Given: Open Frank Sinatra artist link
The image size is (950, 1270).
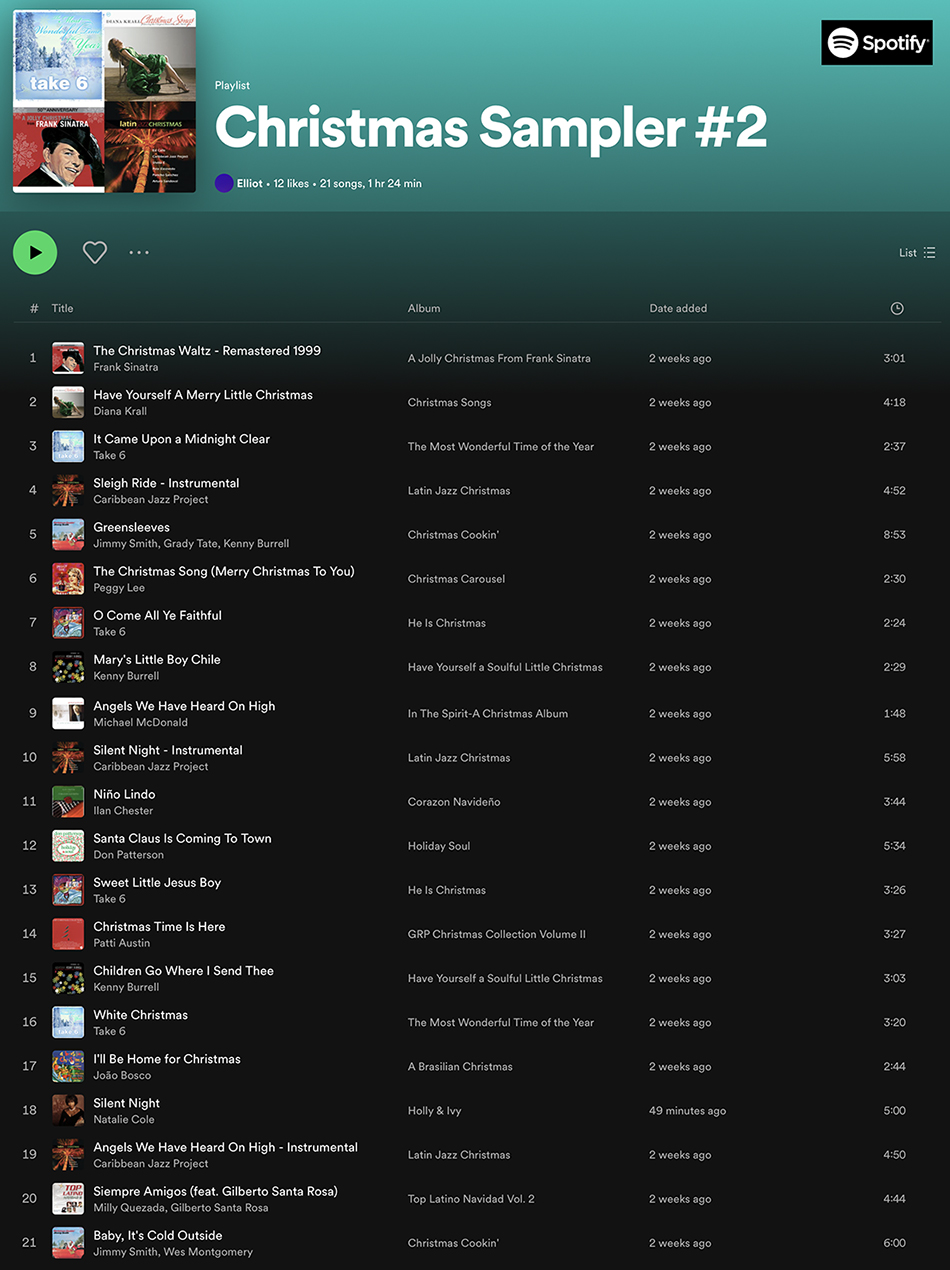Looking at the screenshot, I should pos(126,367).
